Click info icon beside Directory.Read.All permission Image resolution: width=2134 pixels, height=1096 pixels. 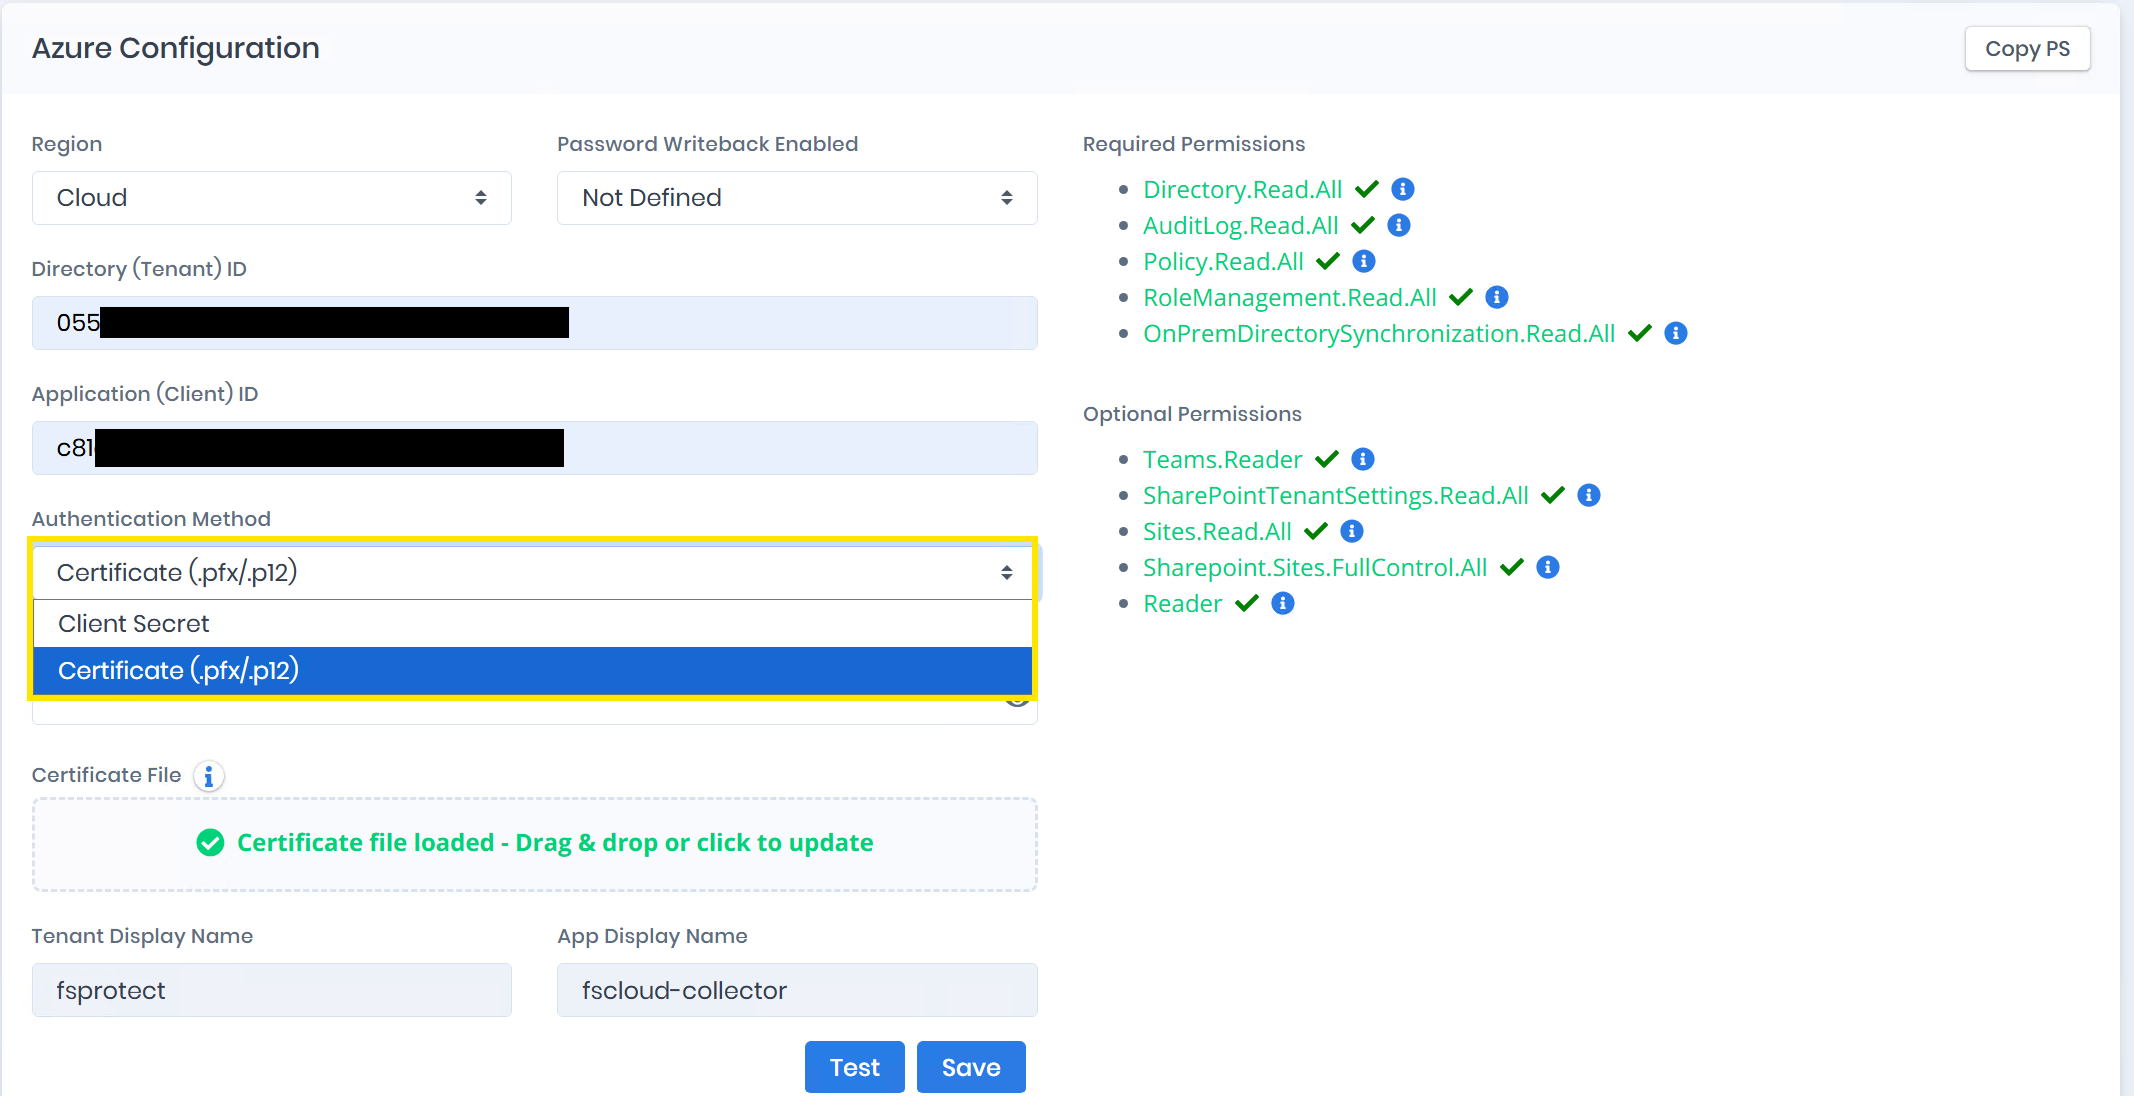coord(1403,189)
